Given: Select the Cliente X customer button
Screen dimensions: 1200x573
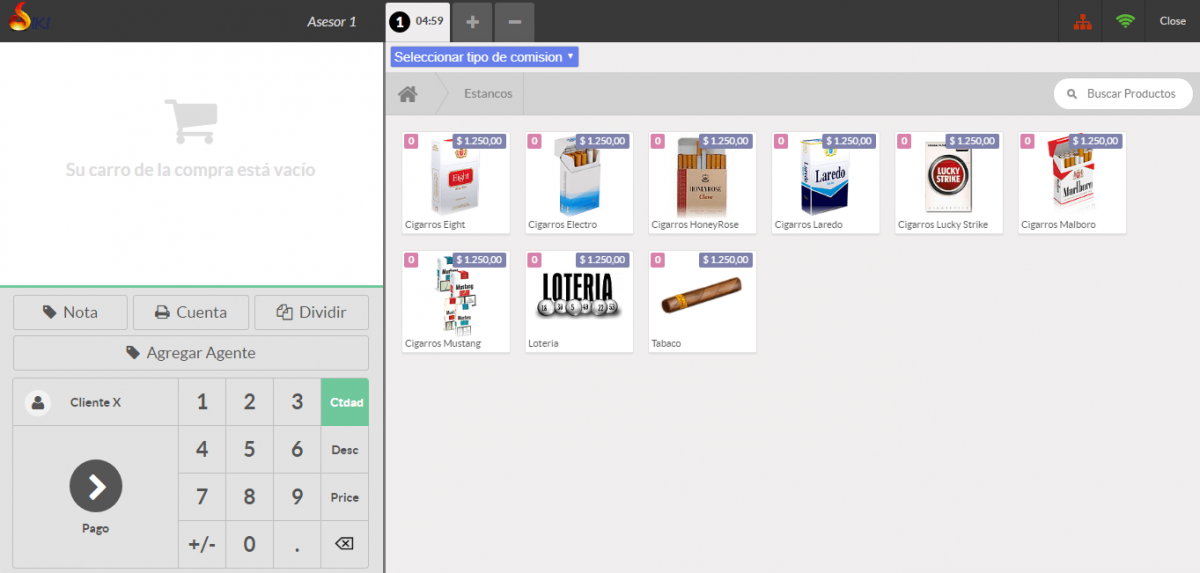Looking at the screenshot, I should click(95, 402).
